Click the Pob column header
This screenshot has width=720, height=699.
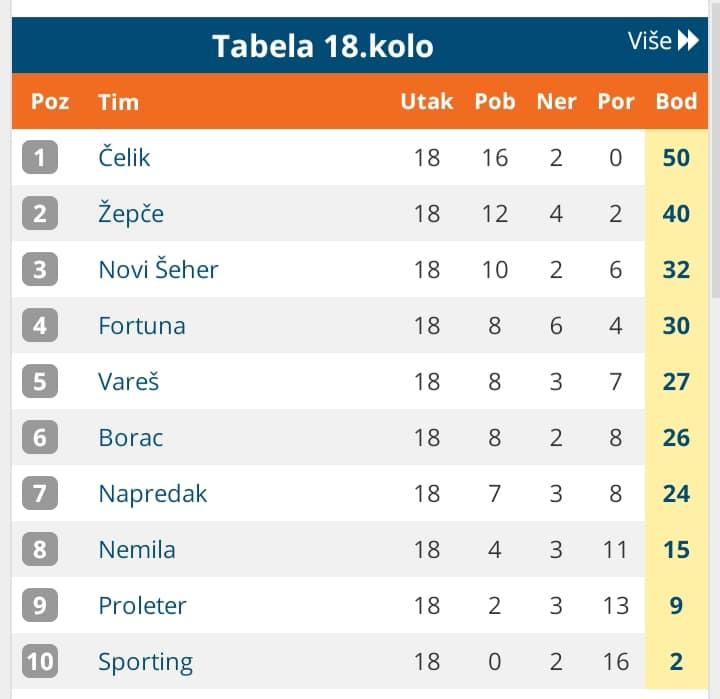tap(495, 101)
